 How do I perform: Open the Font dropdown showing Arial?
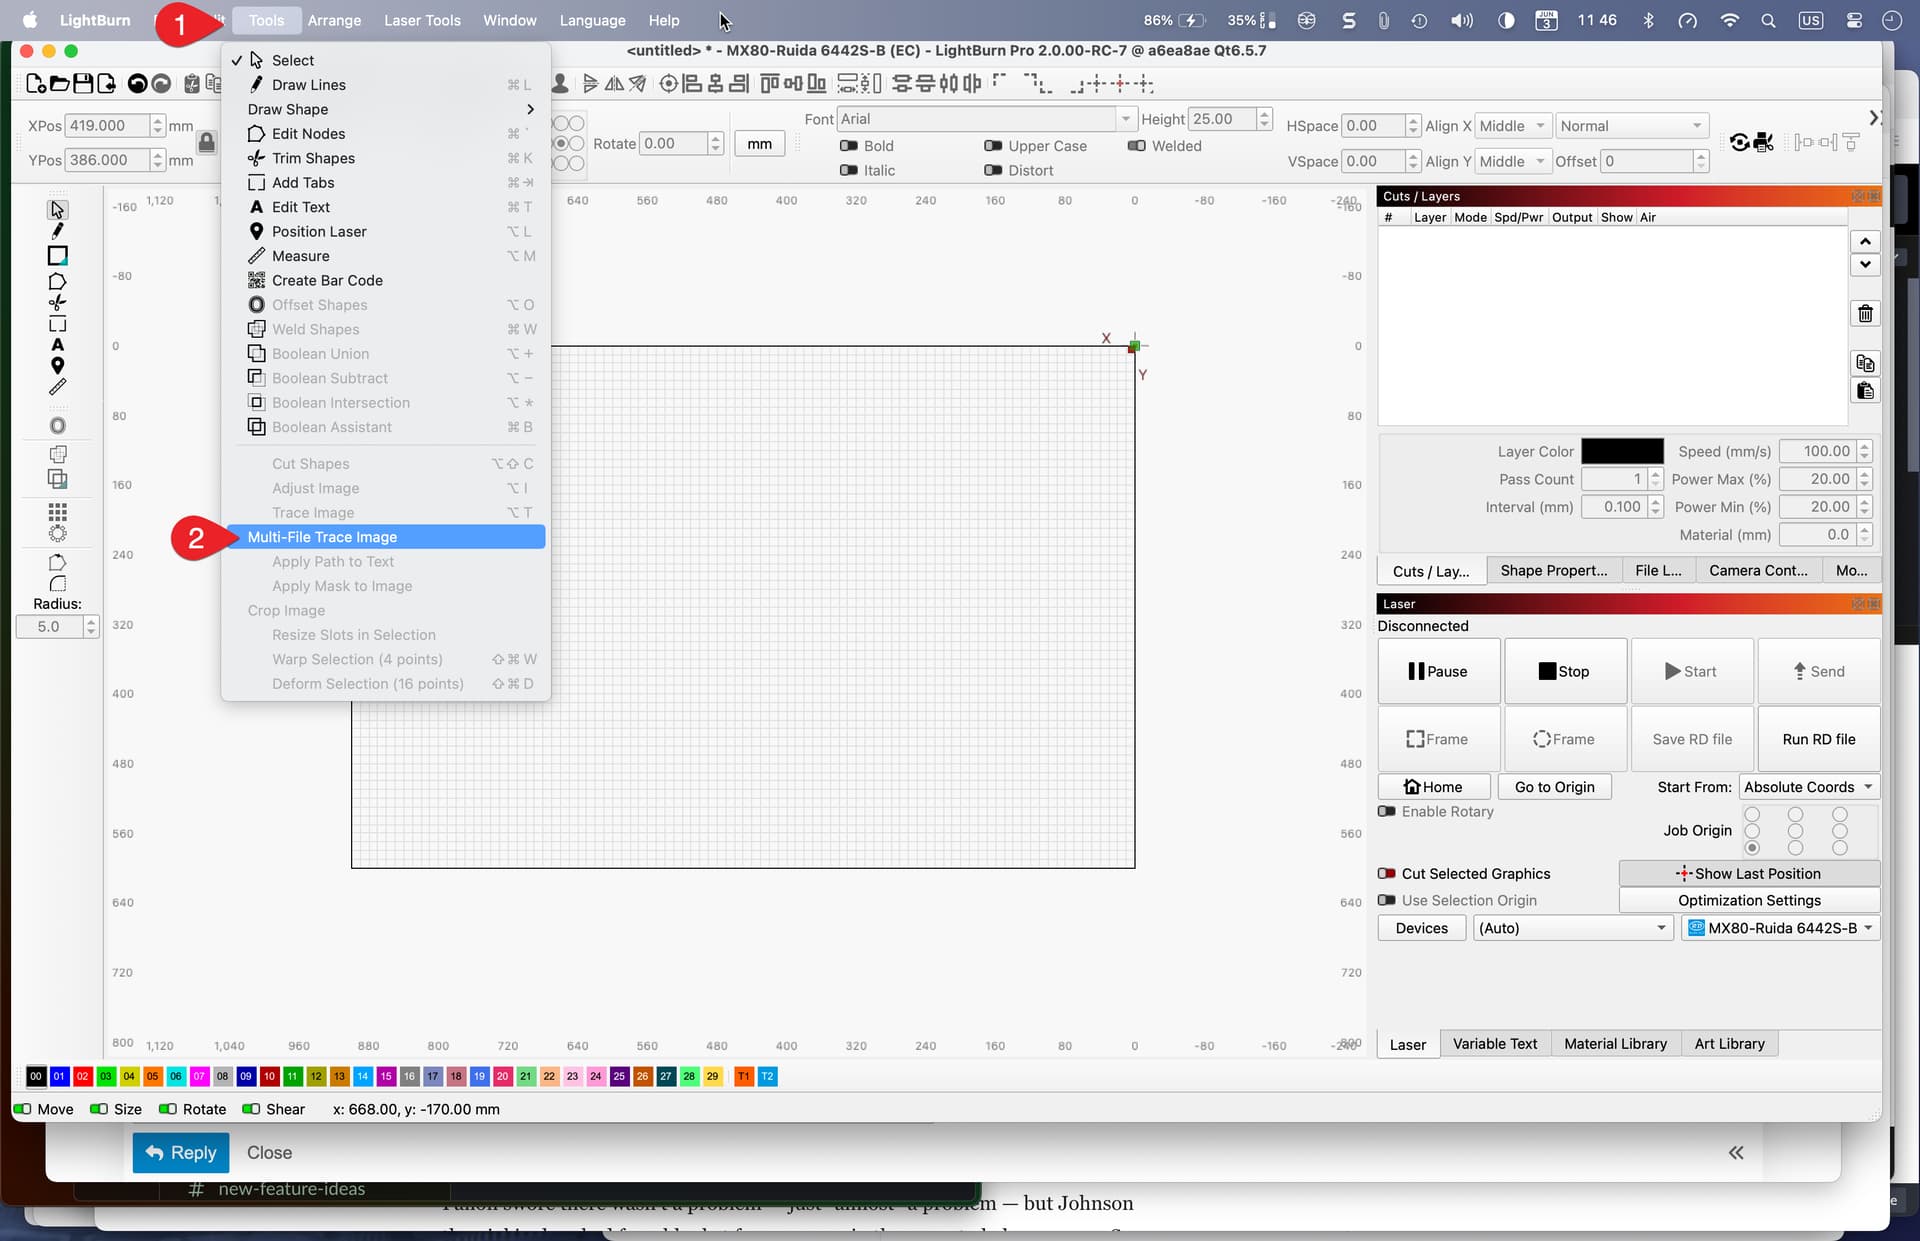[x=987, y=119]
